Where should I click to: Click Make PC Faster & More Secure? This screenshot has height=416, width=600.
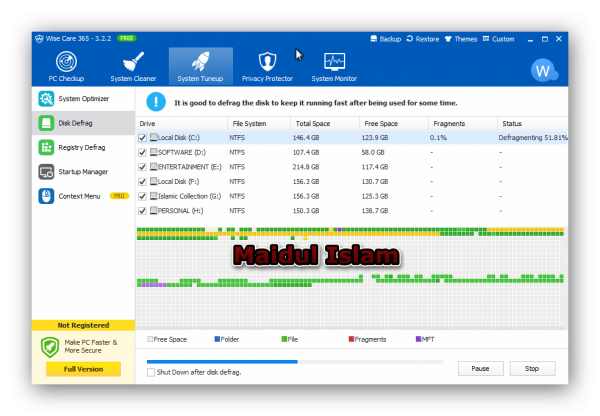coord(91,346)
